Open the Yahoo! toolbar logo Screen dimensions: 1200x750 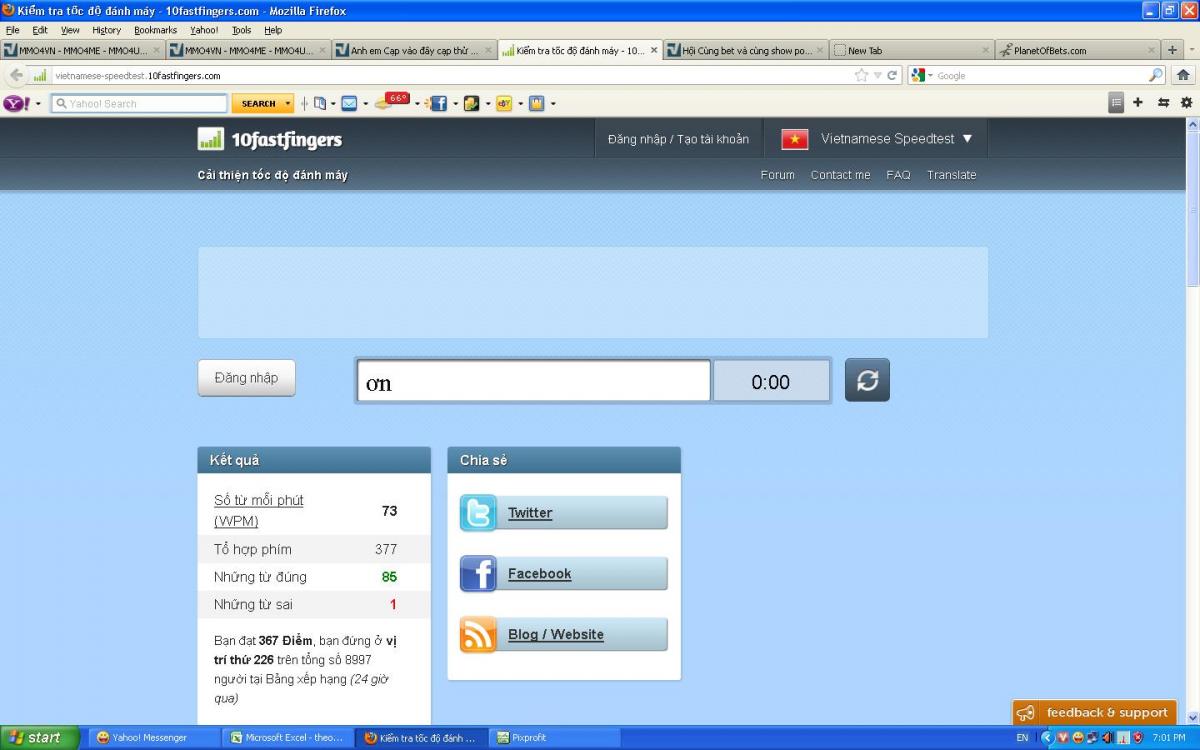point(17,103)
